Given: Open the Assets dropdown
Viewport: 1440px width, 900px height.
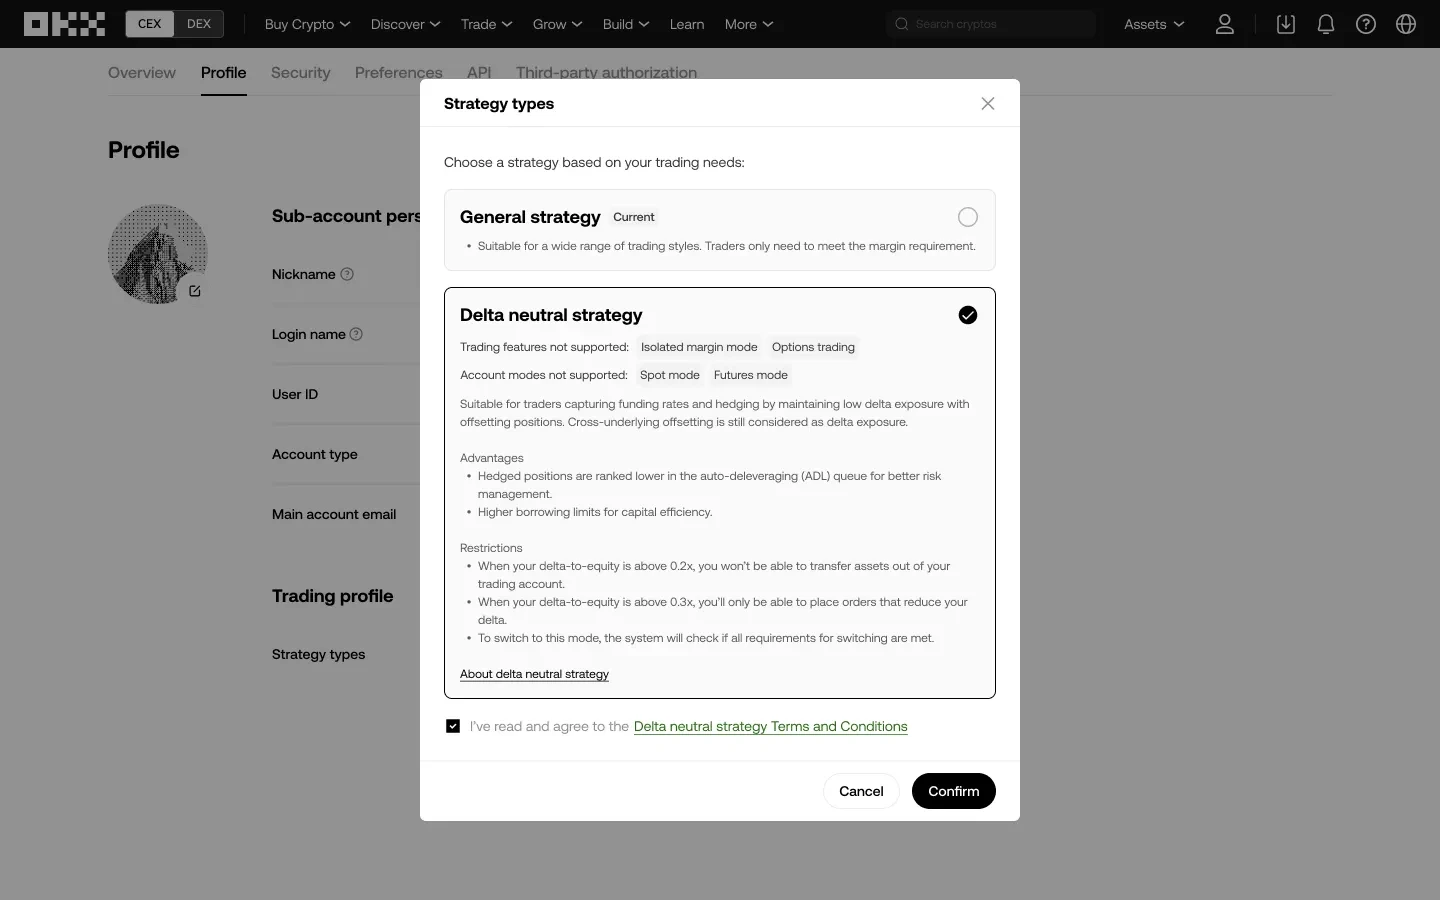Looking at the screenshot, I should tap(1153, 24).
